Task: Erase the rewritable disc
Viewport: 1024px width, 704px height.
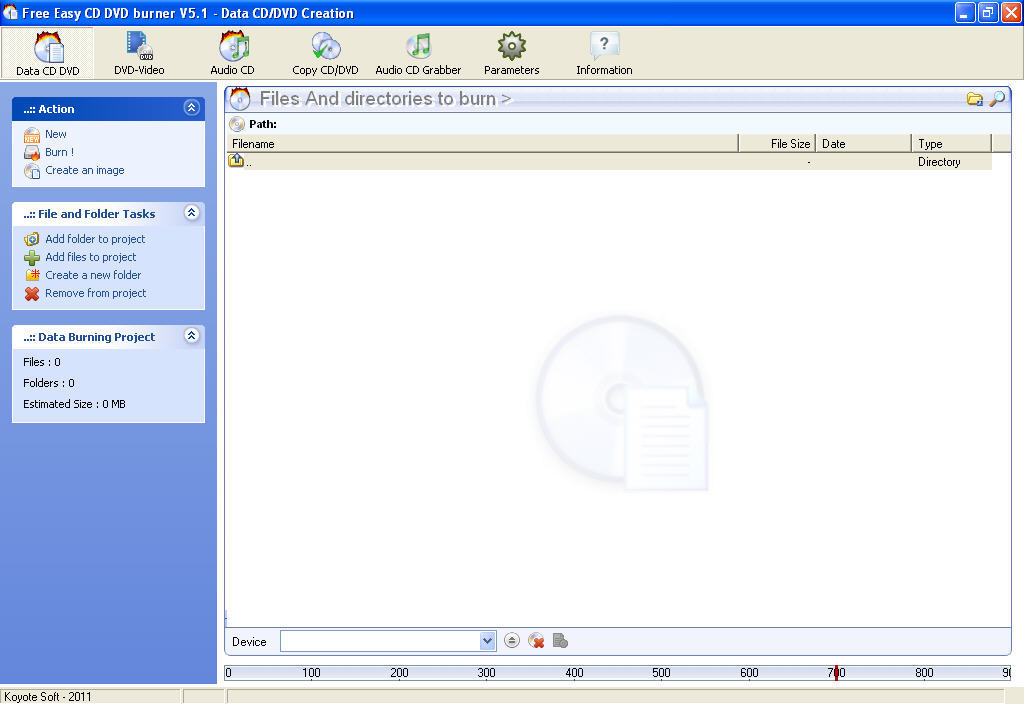Action: pos(537,641)
